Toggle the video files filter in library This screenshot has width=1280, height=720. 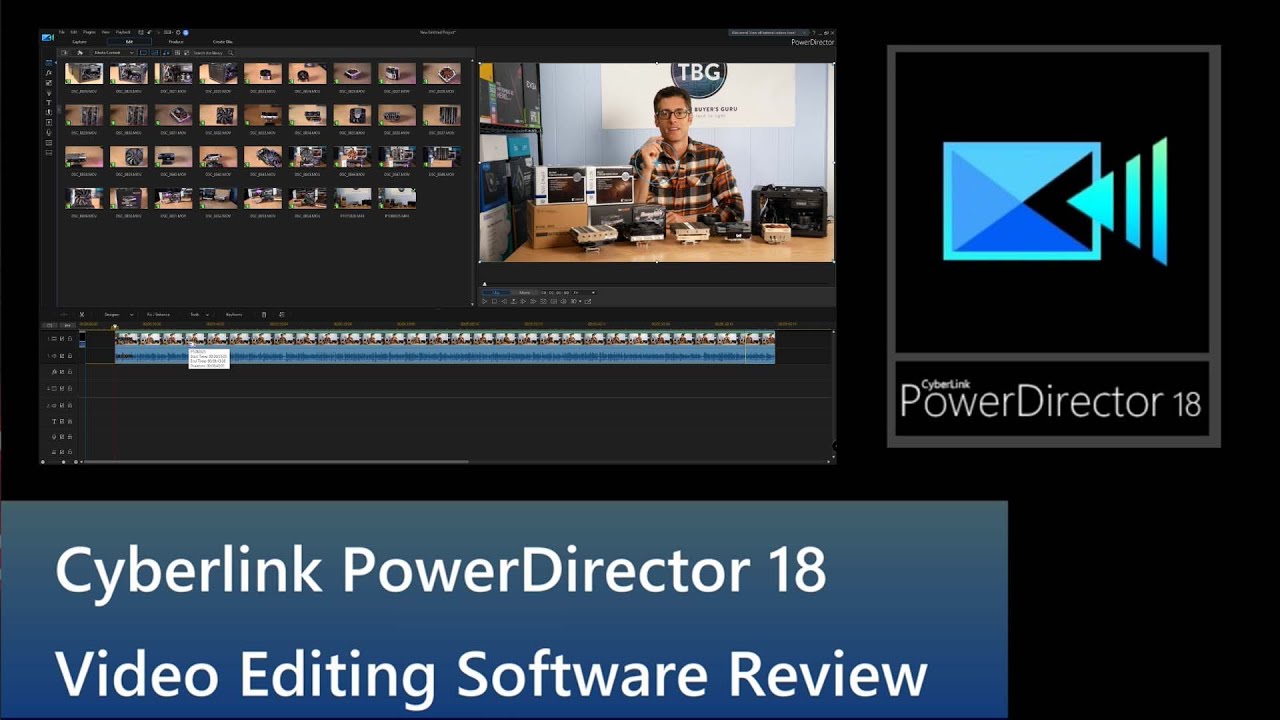(x=143, y=52)
